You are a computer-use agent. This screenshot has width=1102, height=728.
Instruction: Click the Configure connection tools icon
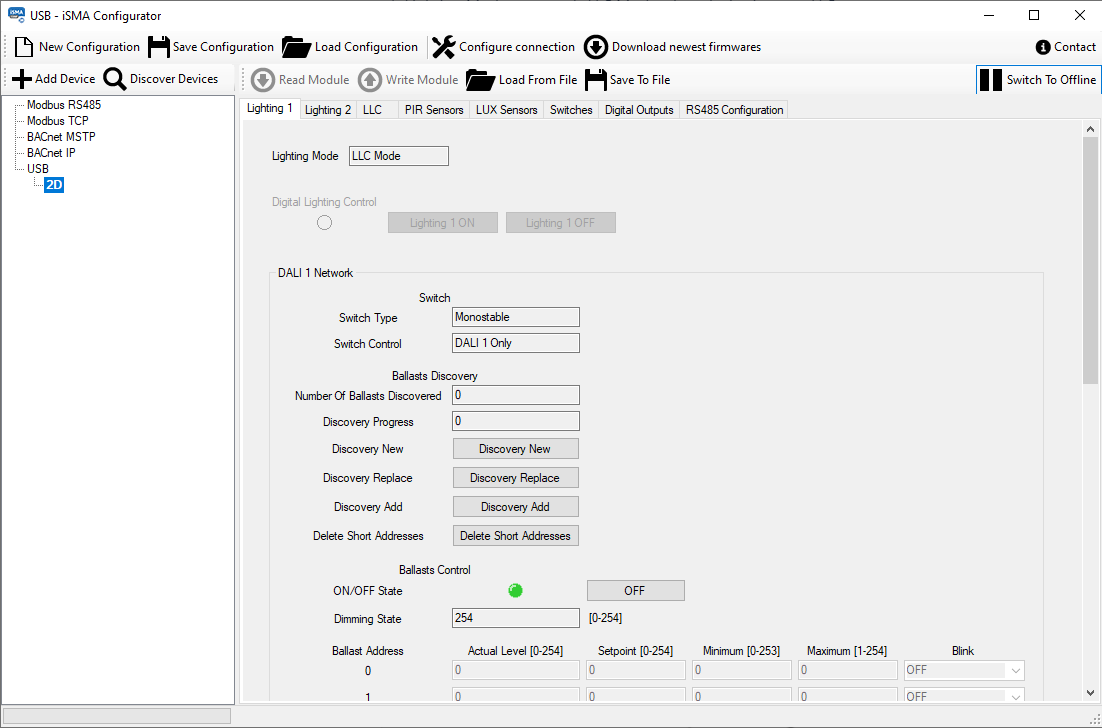click(x=443, y=47)
